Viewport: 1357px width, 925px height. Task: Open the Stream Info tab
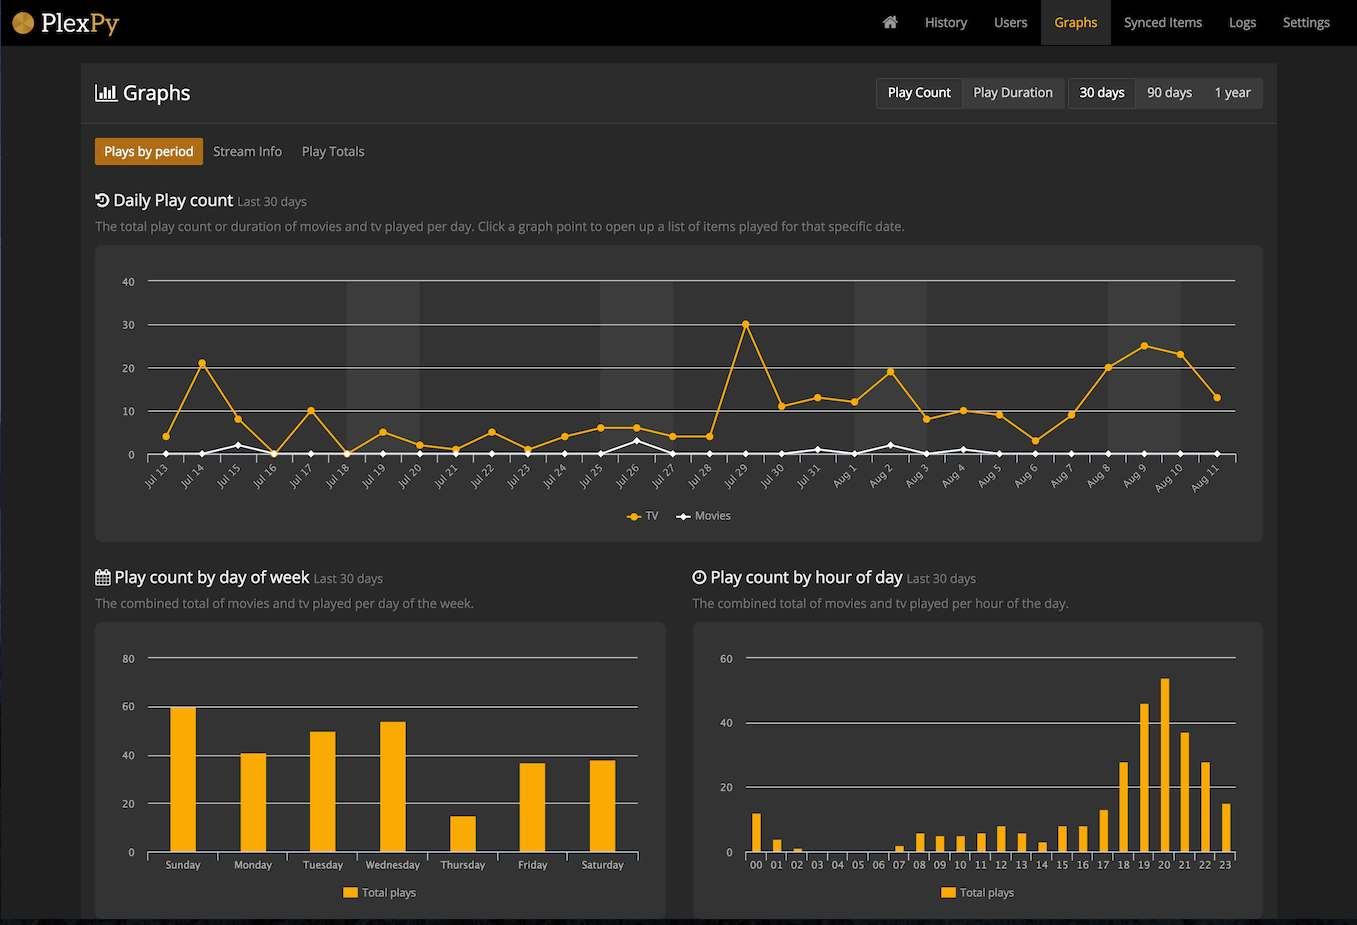[247, 152]
